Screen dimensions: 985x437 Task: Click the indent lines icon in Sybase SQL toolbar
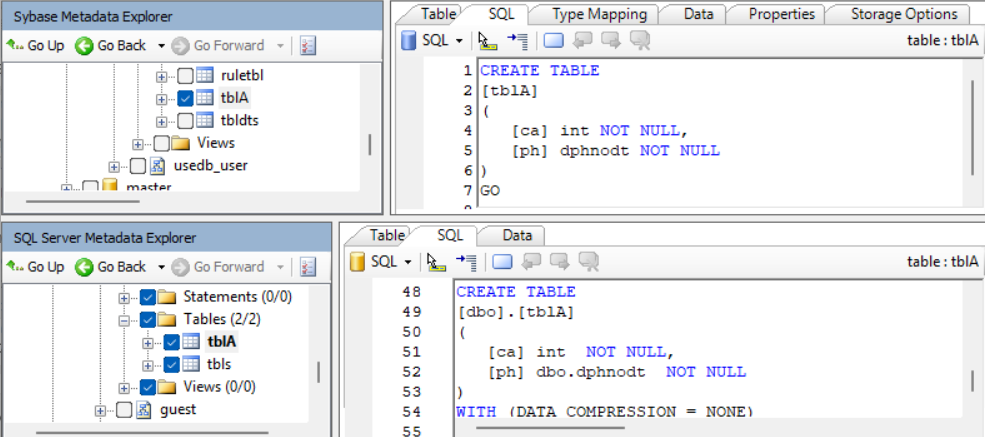click(x=518, y=41)
